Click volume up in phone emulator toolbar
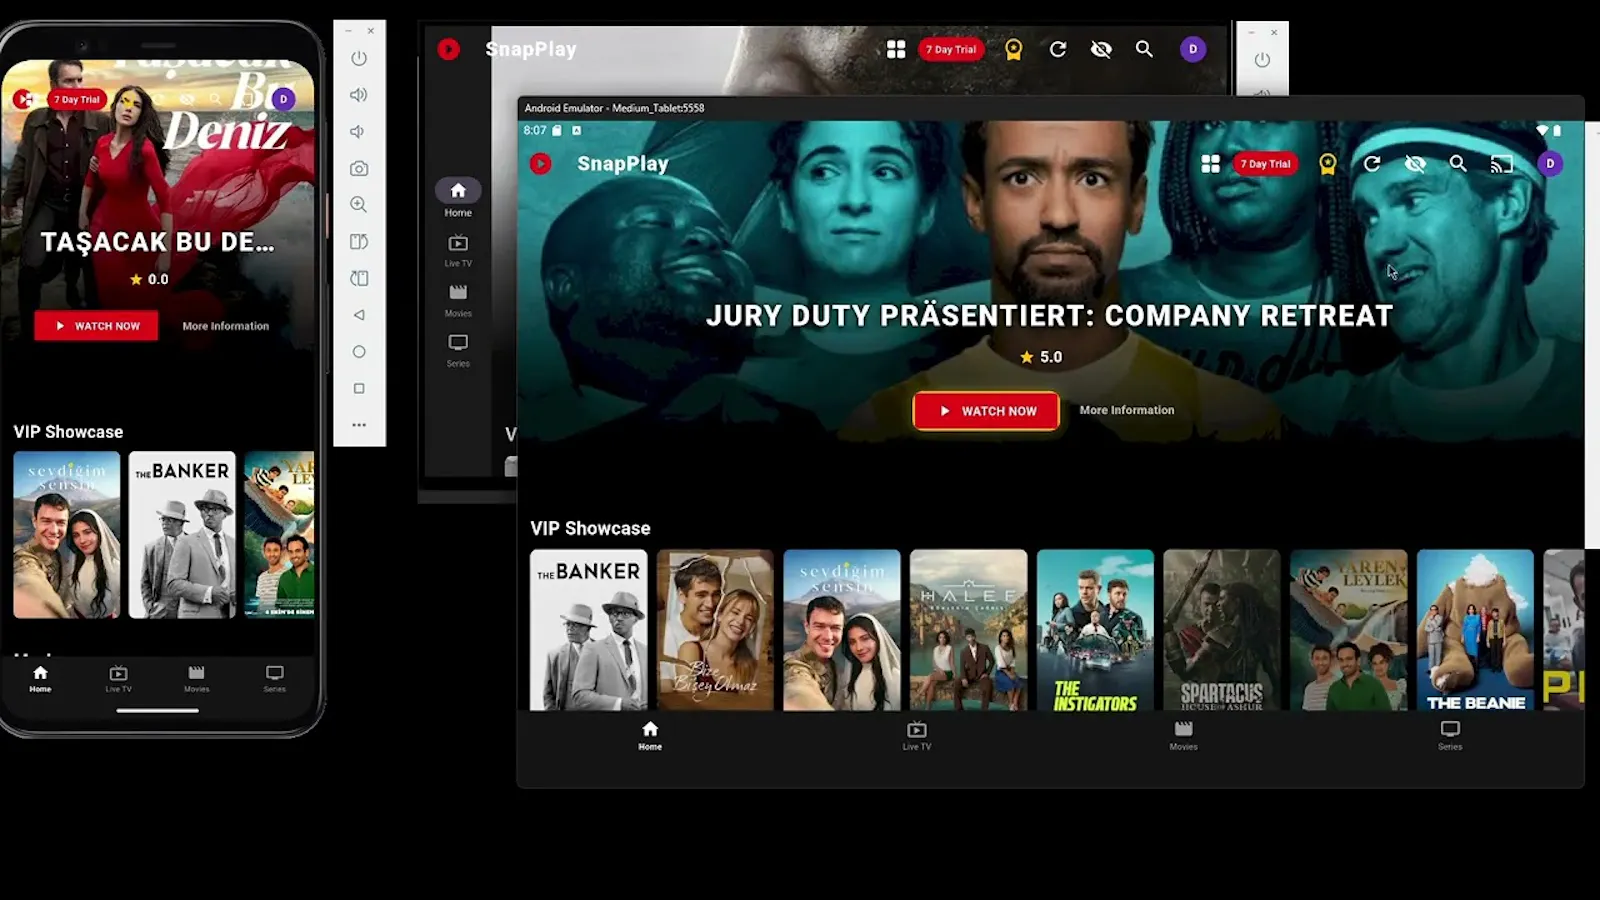Image resolution: width=1600 pixels, height=900 pixels. (359, 95)
